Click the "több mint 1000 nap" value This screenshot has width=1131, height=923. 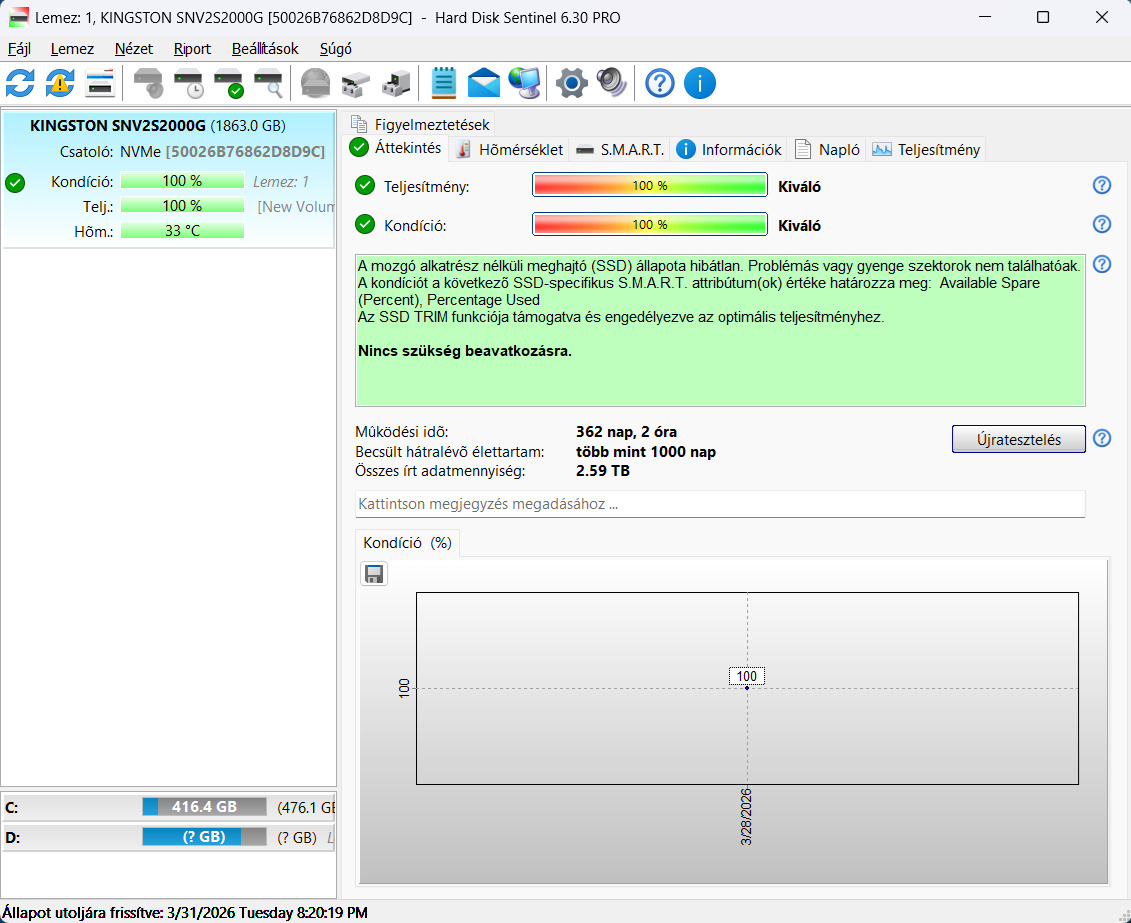pyautogui.click(x=646, y=452)
